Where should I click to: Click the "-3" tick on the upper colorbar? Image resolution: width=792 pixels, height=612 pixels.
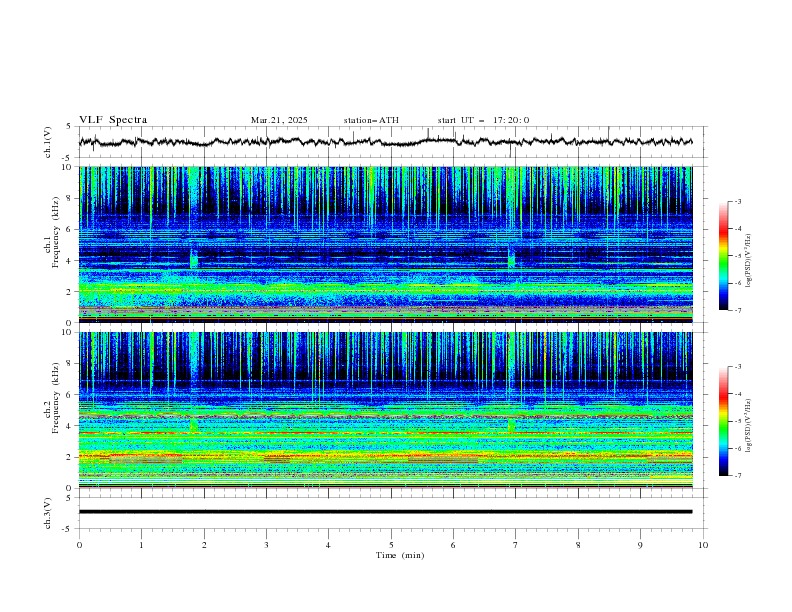click(737, 201)
